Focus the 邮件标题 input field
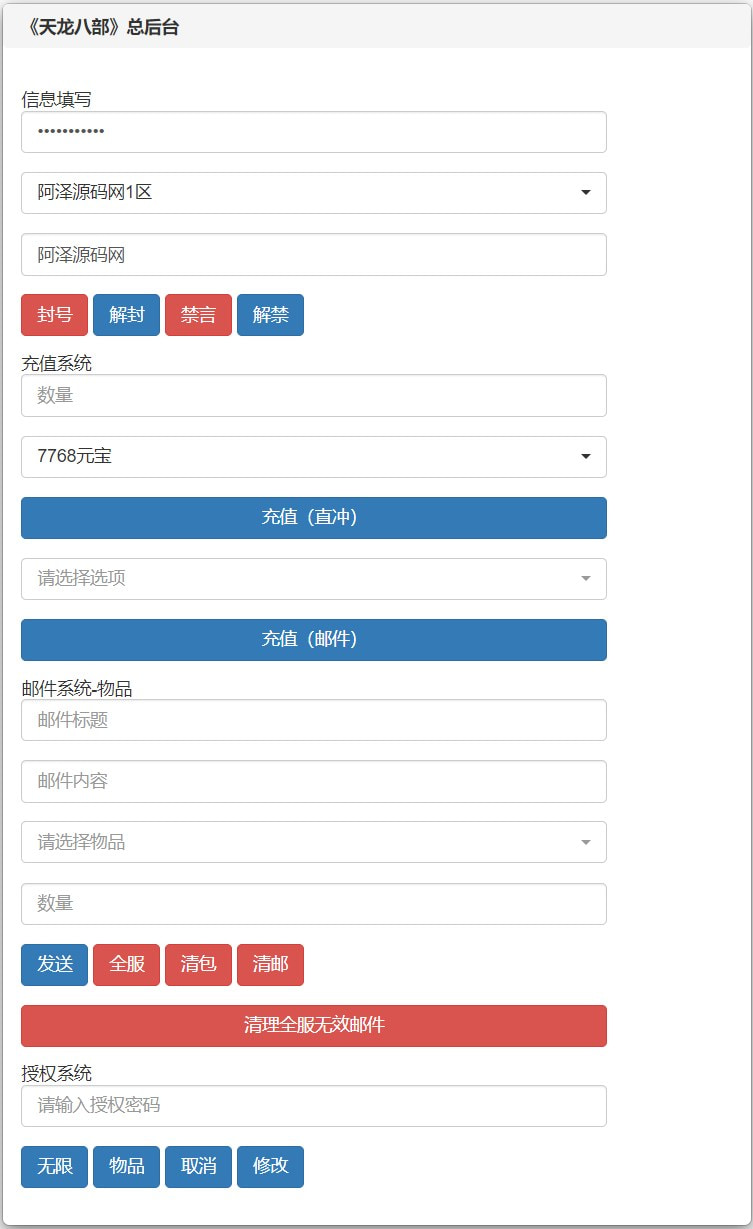Viewport: 753px width, 1229px height. [313, 720]
